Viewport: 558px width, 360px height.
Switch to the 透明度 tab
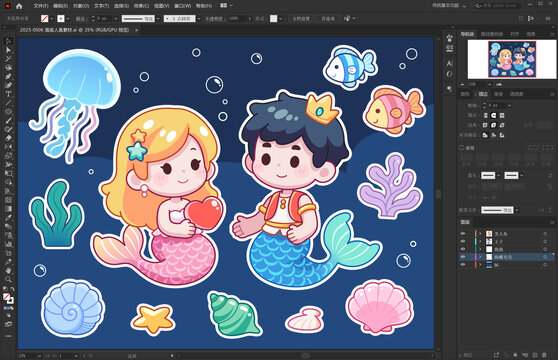coord(516,94)
